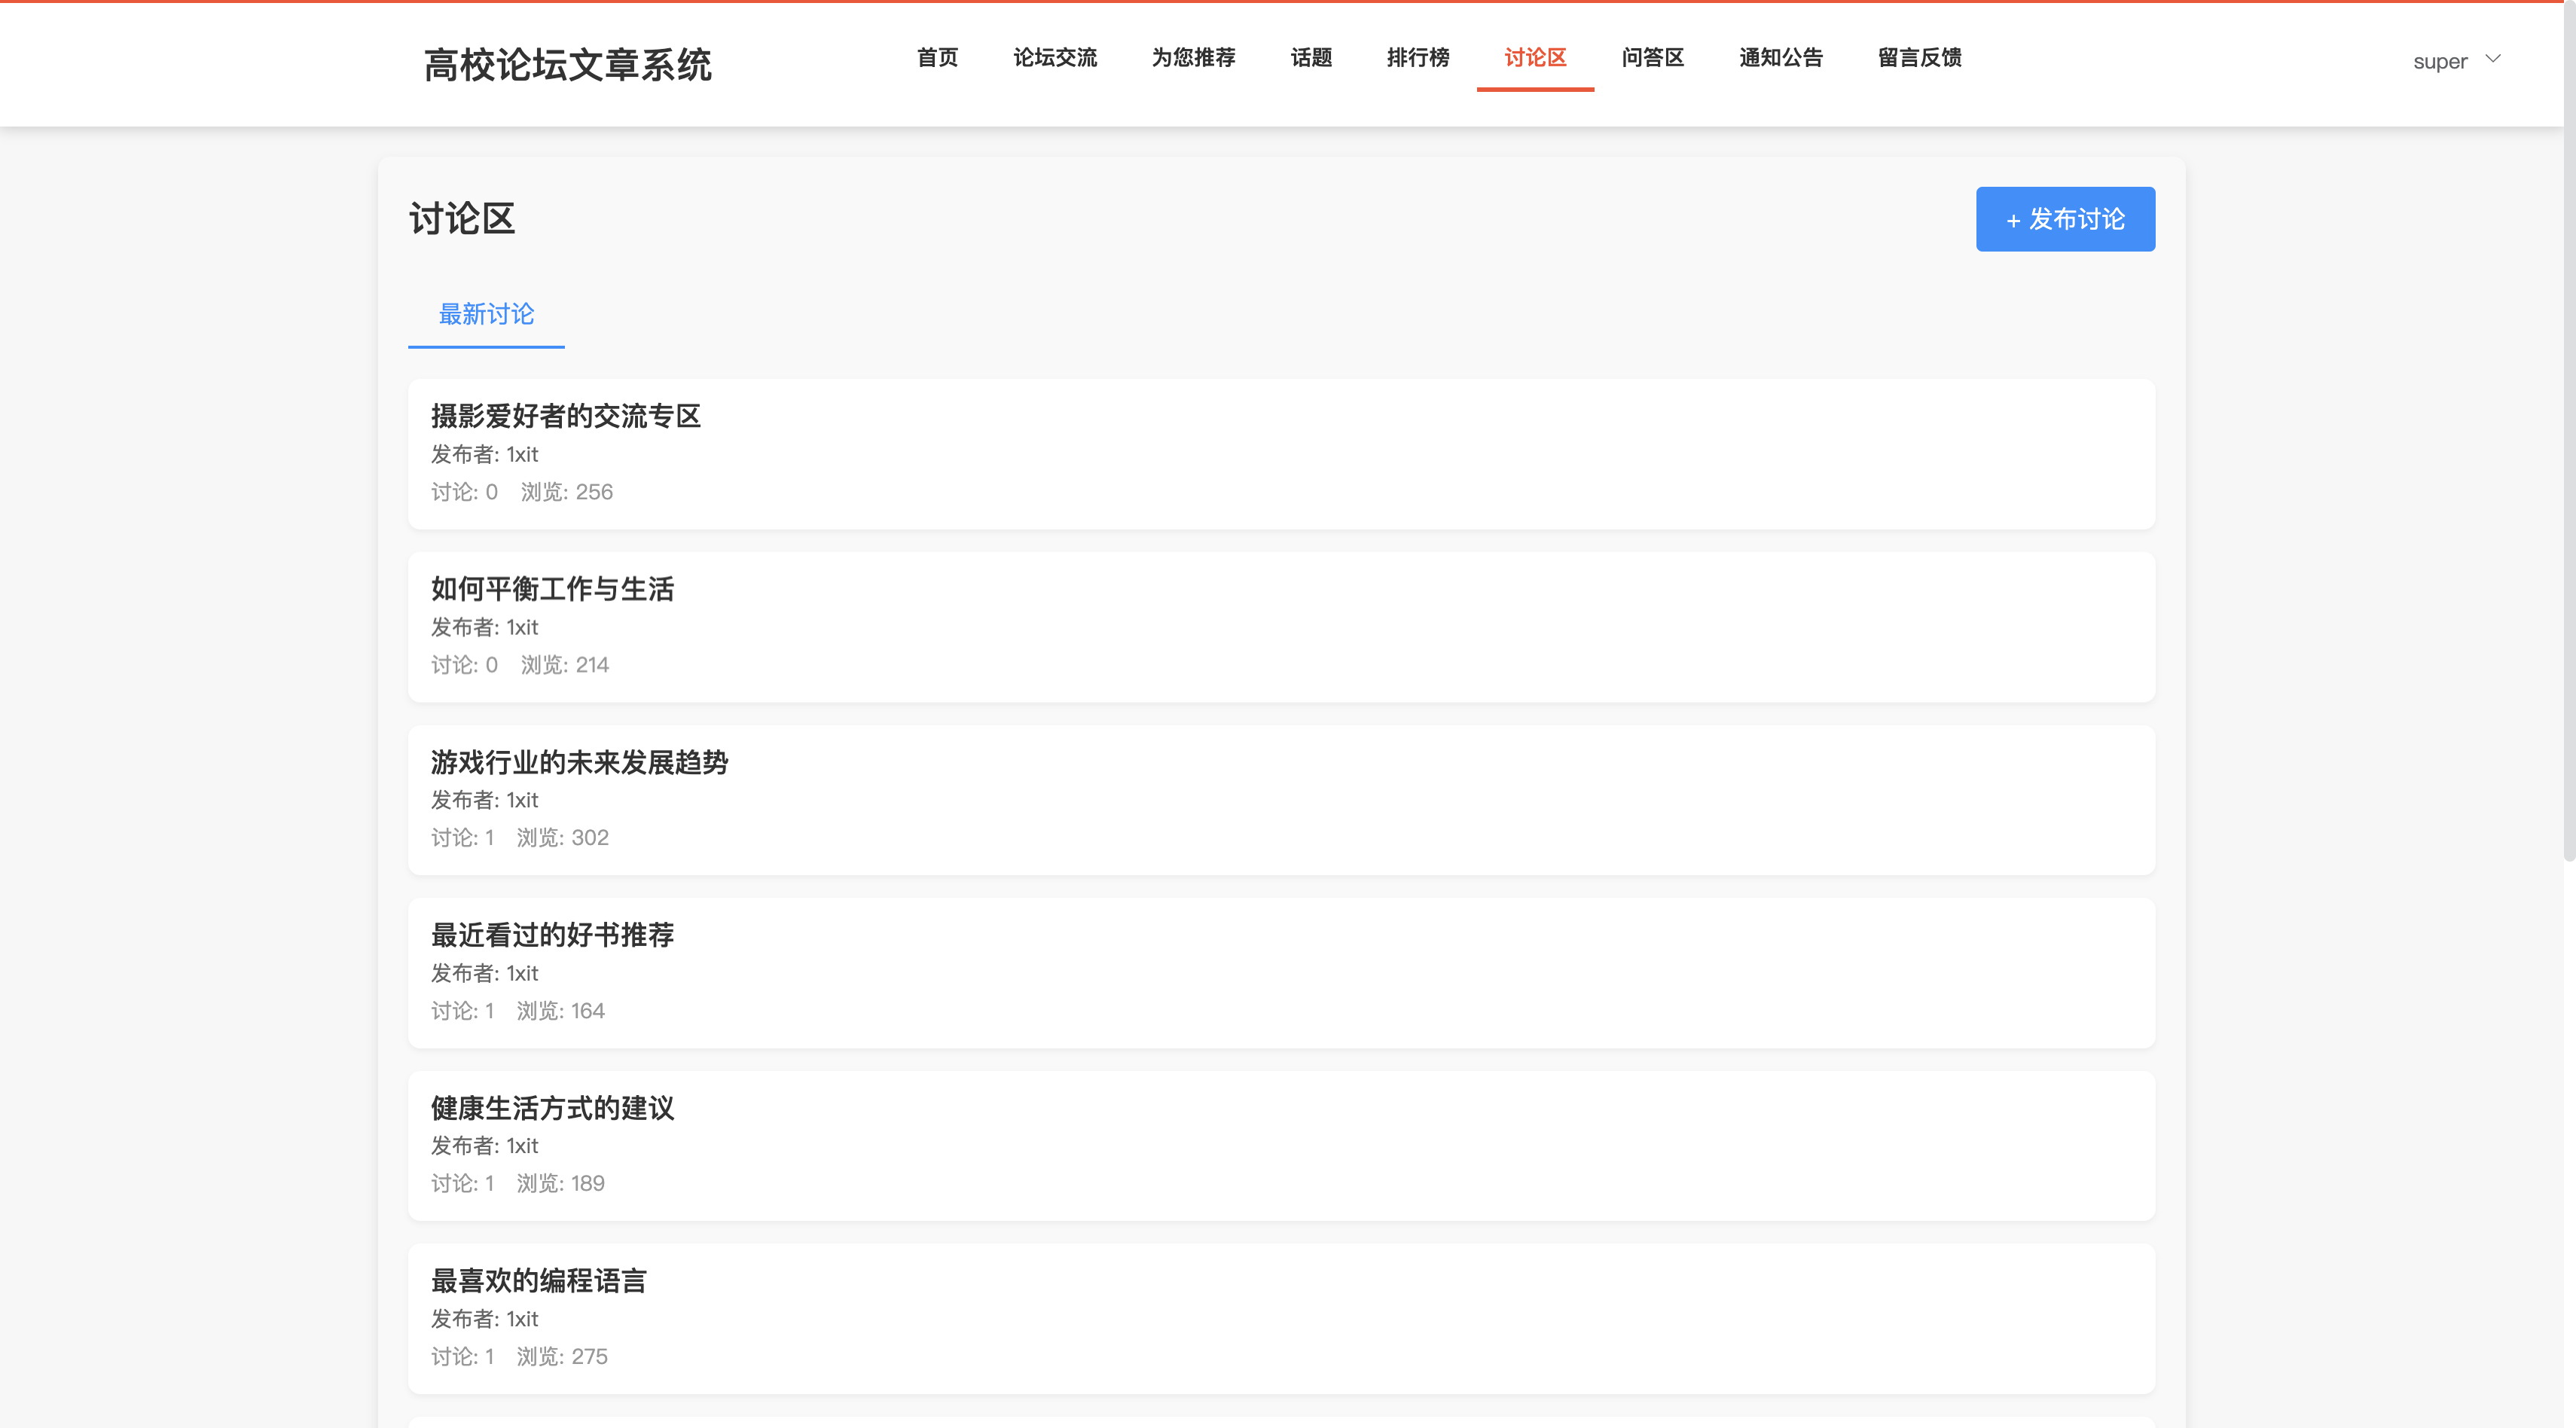The width and height of the screenshot is (2576, 1428).
Task: Go to 论坛交流 navigation item
Action: pyautogui.click(x=1054, y=58)
